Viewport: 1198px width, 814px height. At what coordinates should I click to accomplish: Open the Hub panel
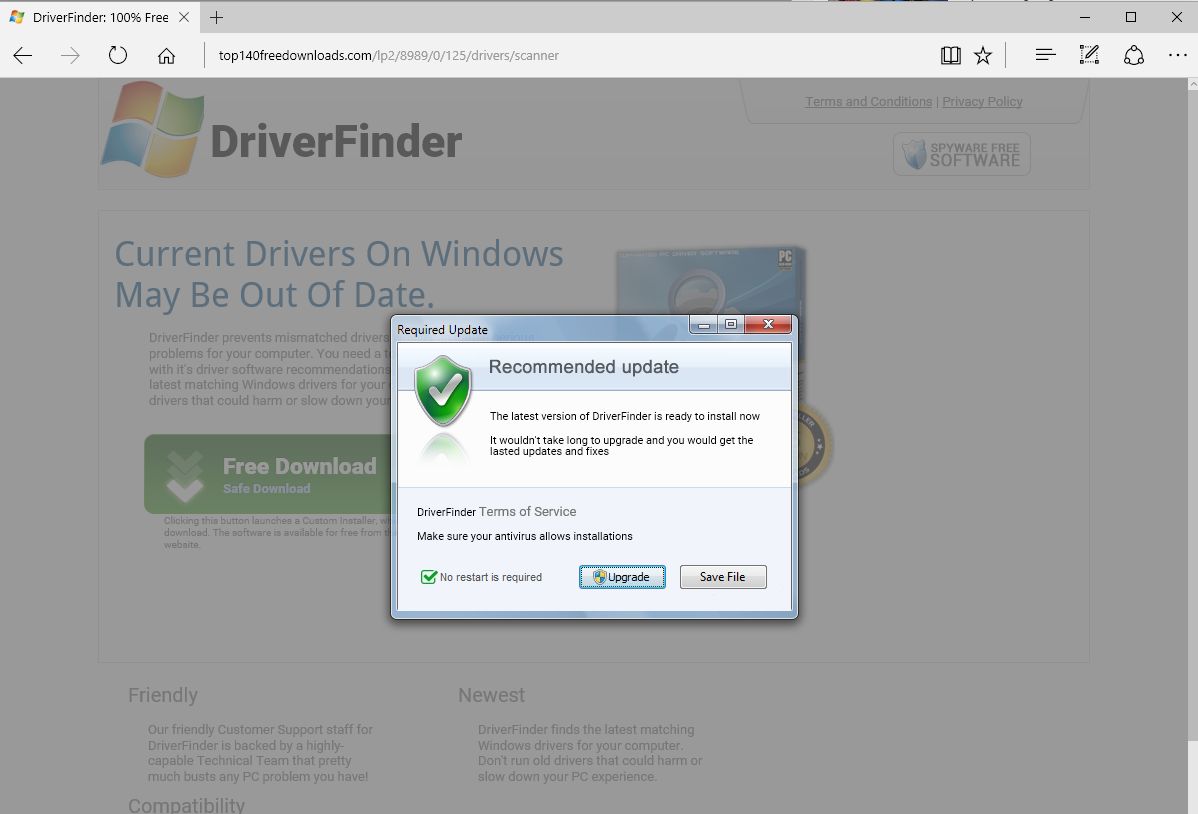tap(1044, 55)
